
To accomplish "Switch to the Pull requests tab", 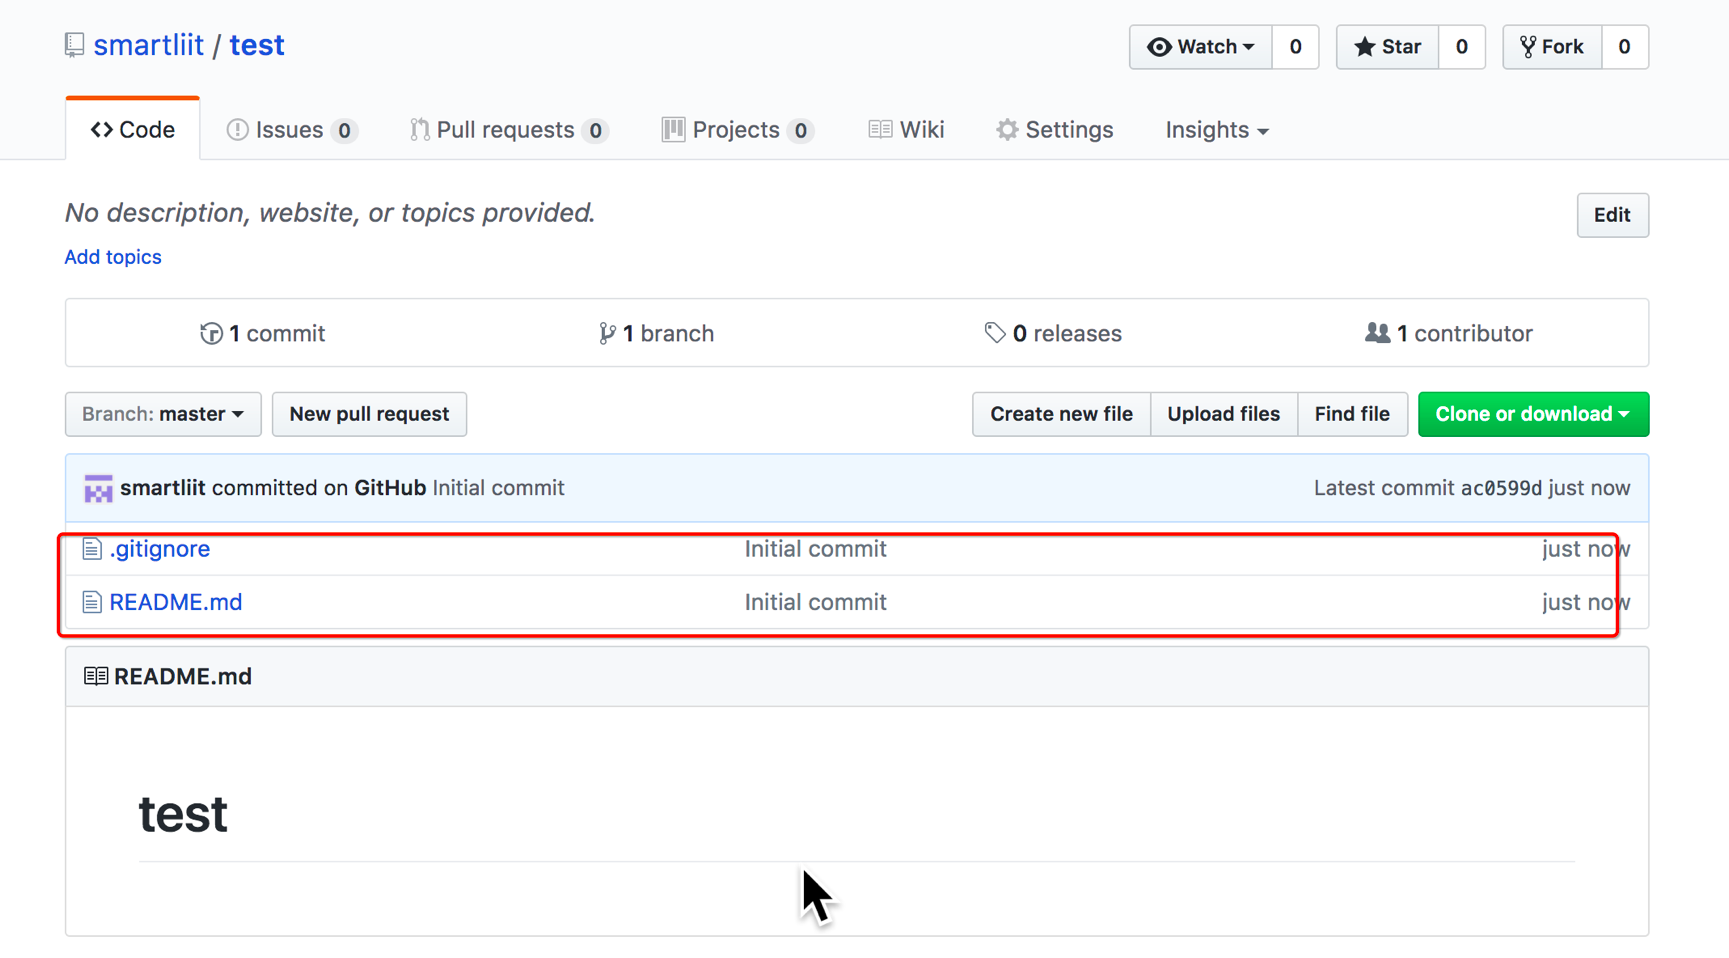I will 509,130.
